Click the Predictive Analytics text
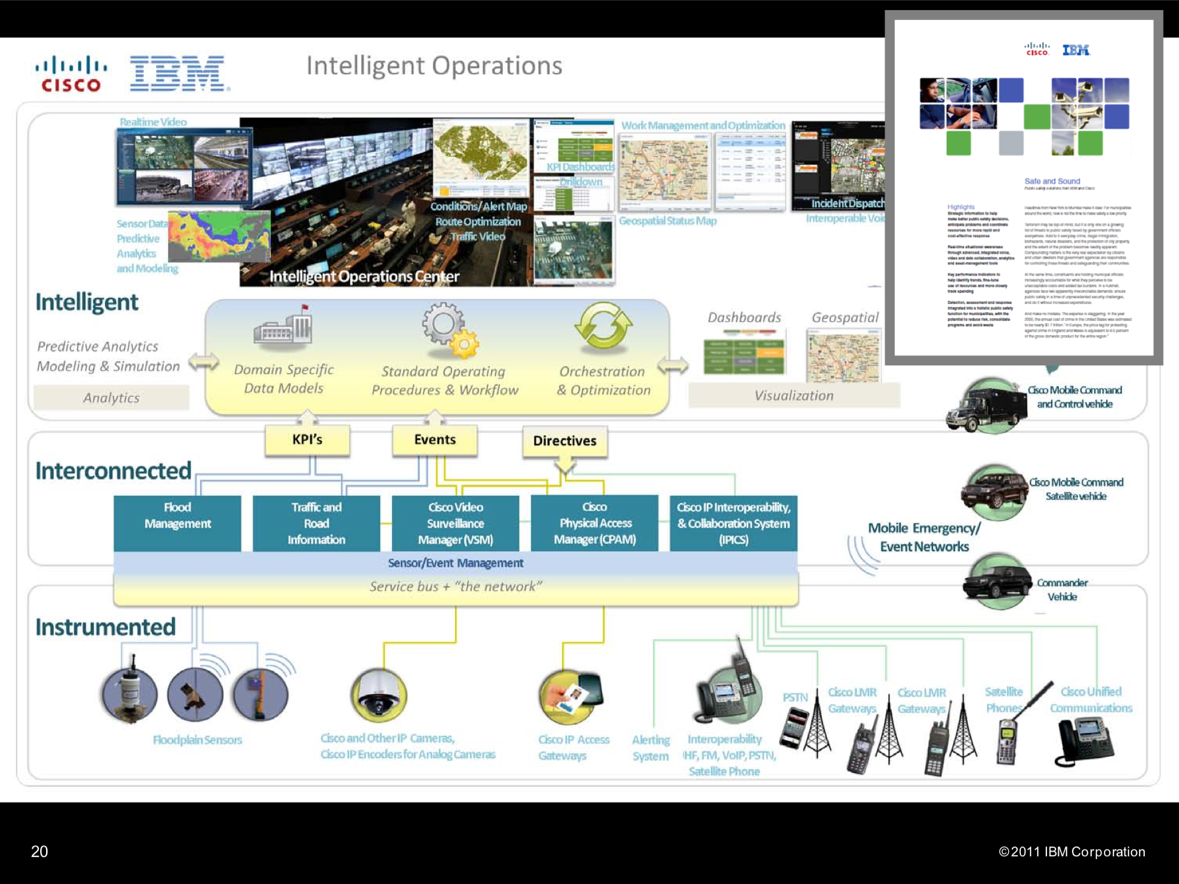Image resolution: width=1179 pixels, height=884 pixels. (x=98, y=347)
